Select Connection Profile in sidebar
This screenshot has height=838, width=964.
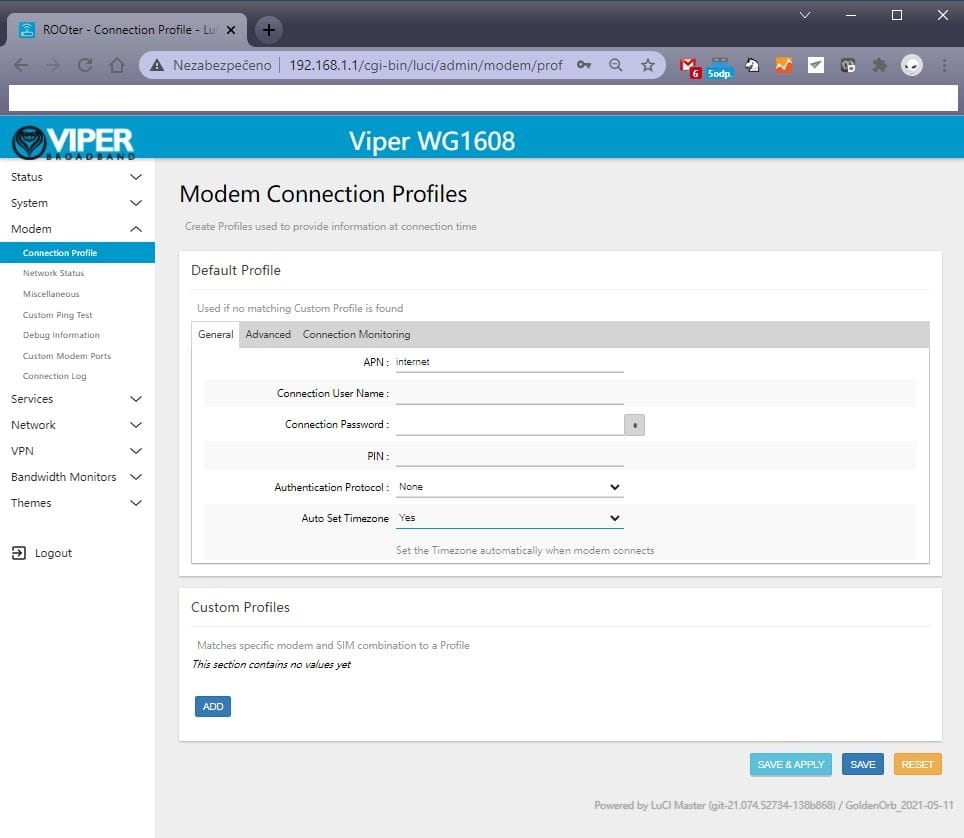[77, 253]
